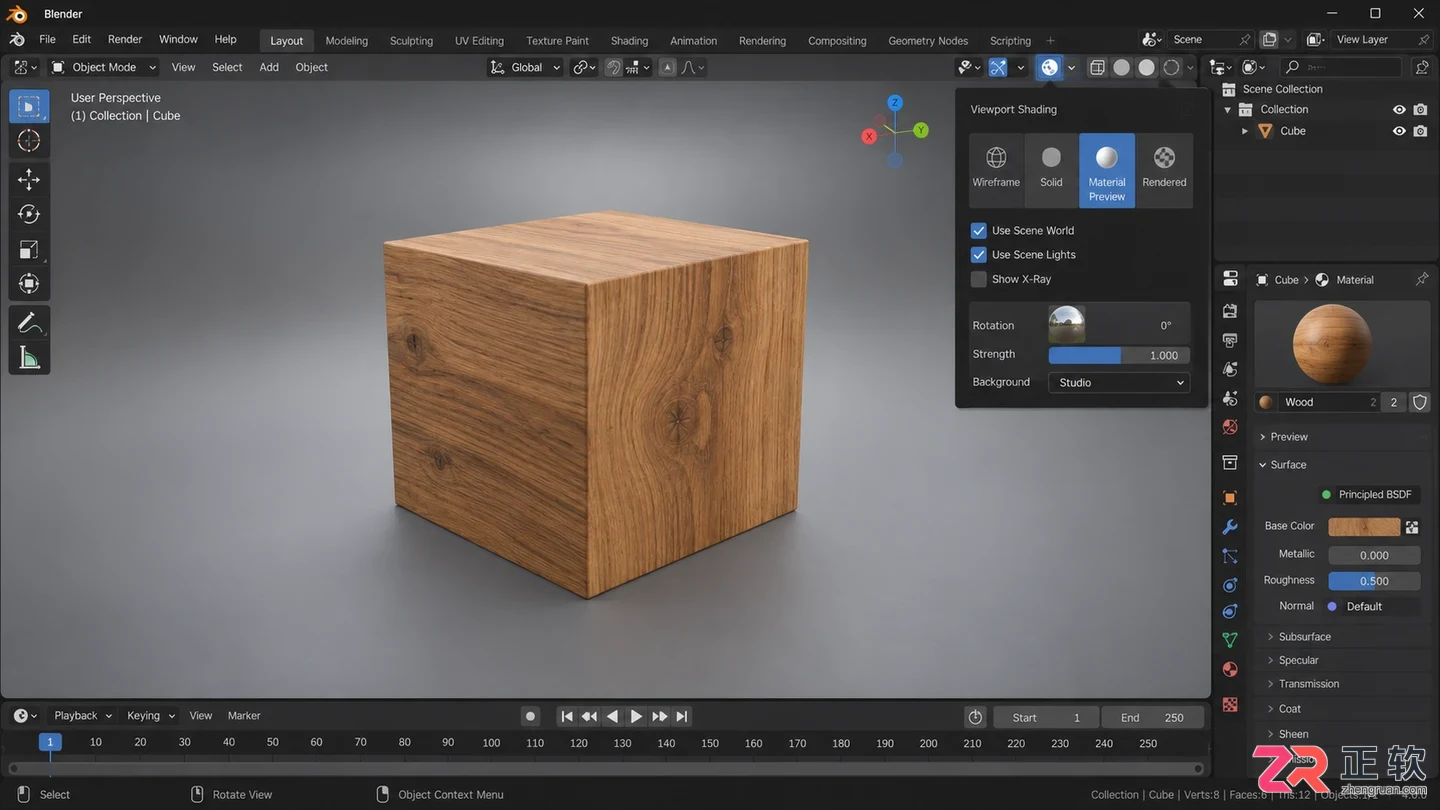This screenshot has width=1440, height=810.
Task: Switch viewport shading to Solid
Action: tap(1051, 169)
